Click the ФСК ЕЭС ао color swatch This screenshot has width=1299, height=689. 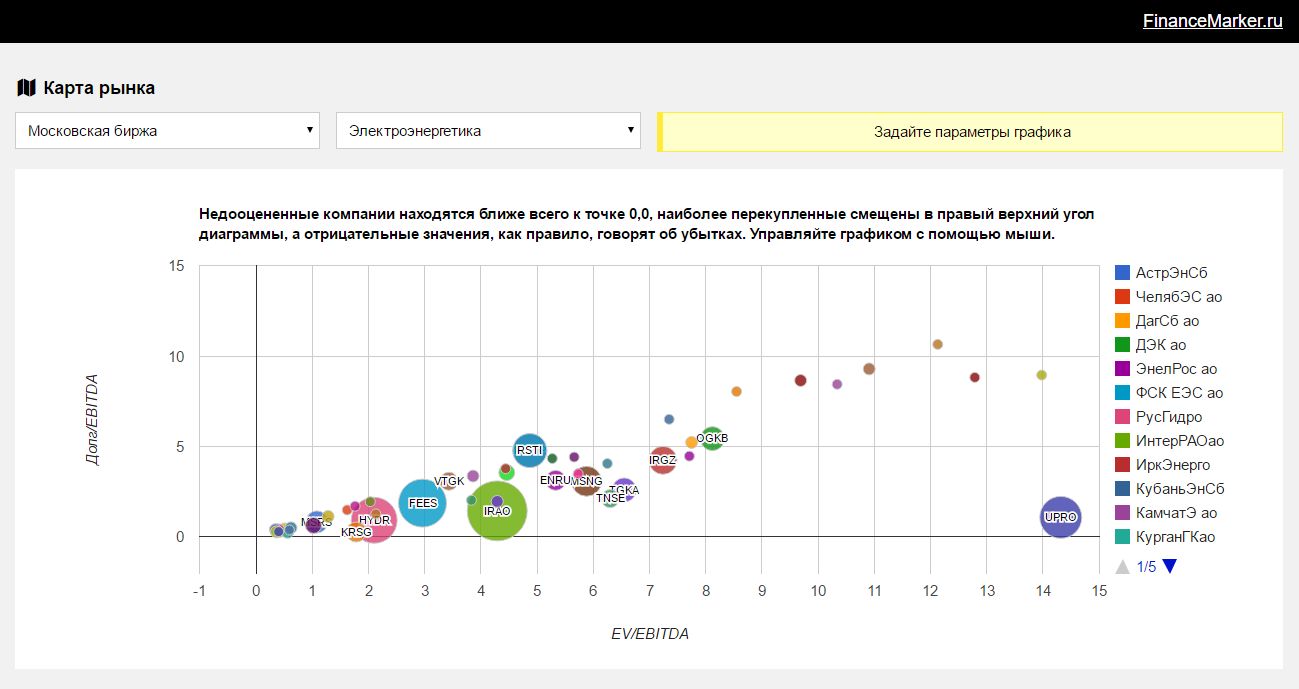(x=1123, y=393)
